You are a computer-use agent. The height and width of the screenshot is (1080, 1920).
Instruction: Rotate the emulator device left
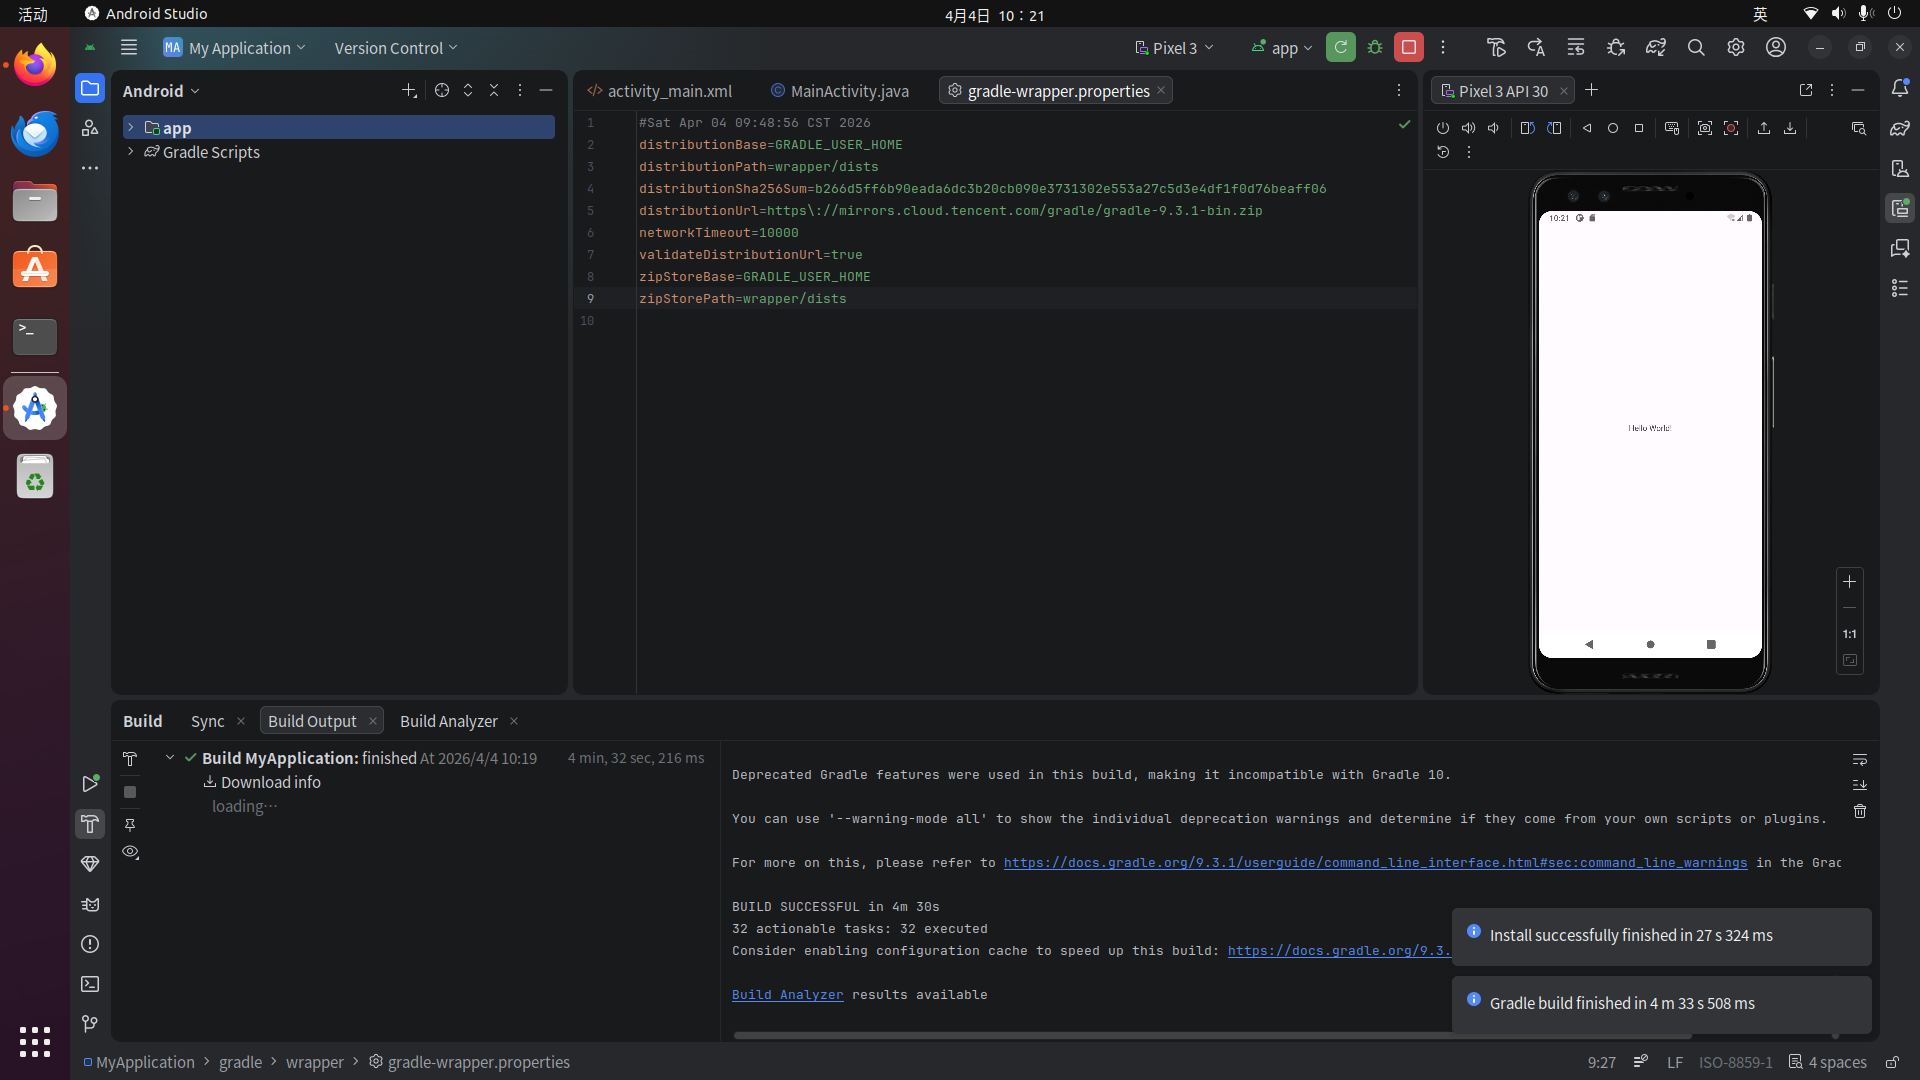pyautogui.click(x=1527, y=128)
